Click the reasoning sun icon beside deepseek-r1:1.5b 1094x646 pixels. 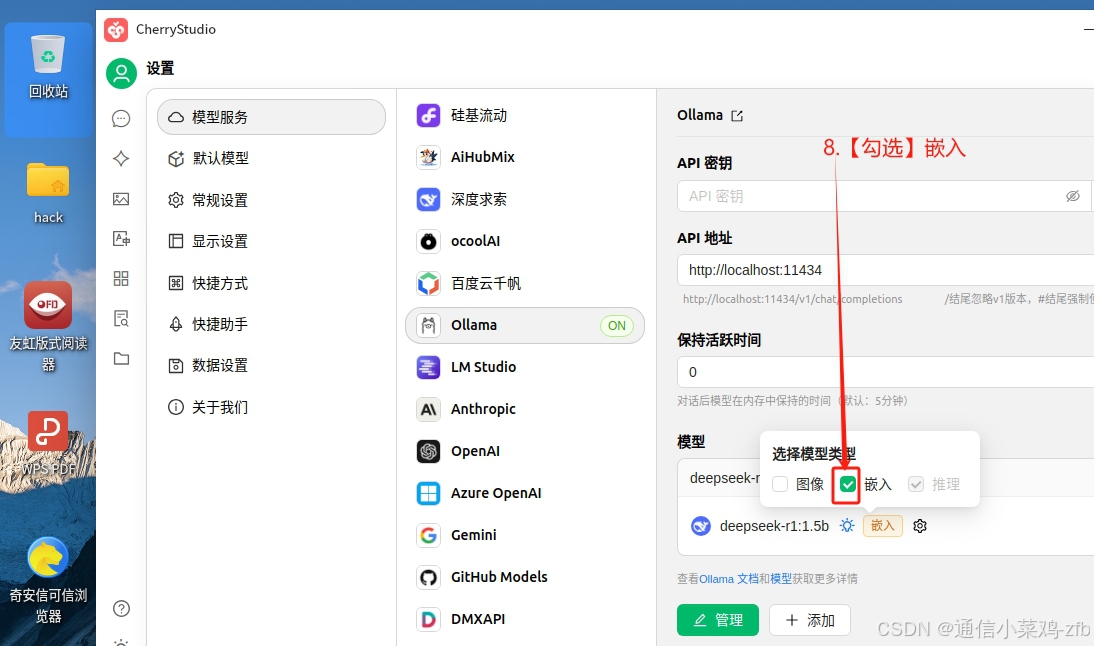[847, 526]
